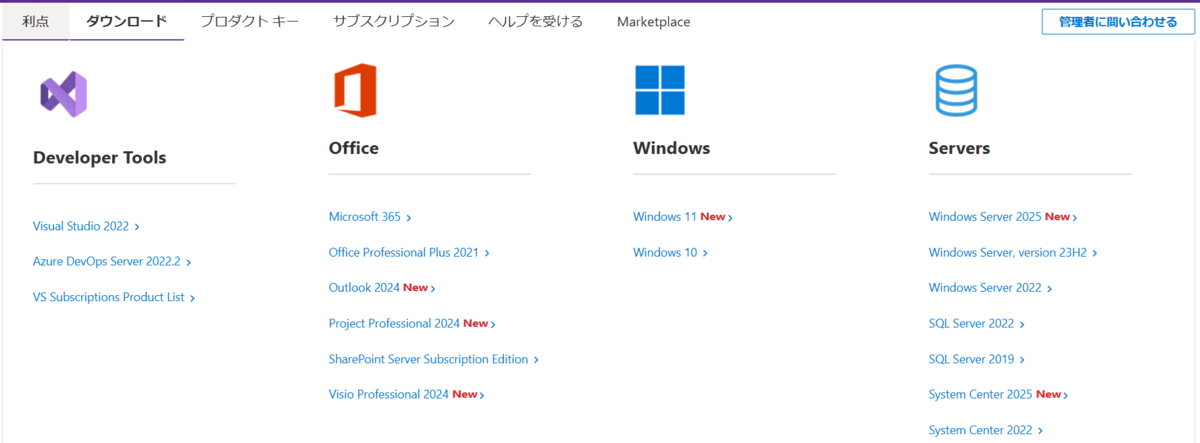Click the Visual Studio logo icon
1200x443 pixels.
(64, 95)
